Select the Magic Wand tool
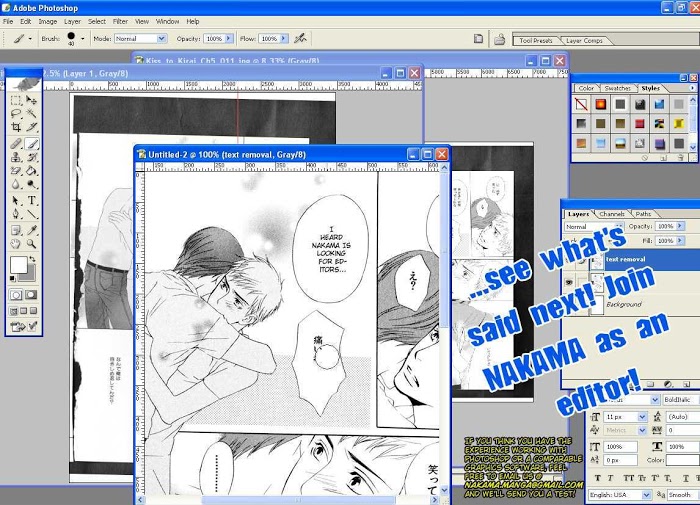This screenshot has width=700, height=505. (32, 115)
